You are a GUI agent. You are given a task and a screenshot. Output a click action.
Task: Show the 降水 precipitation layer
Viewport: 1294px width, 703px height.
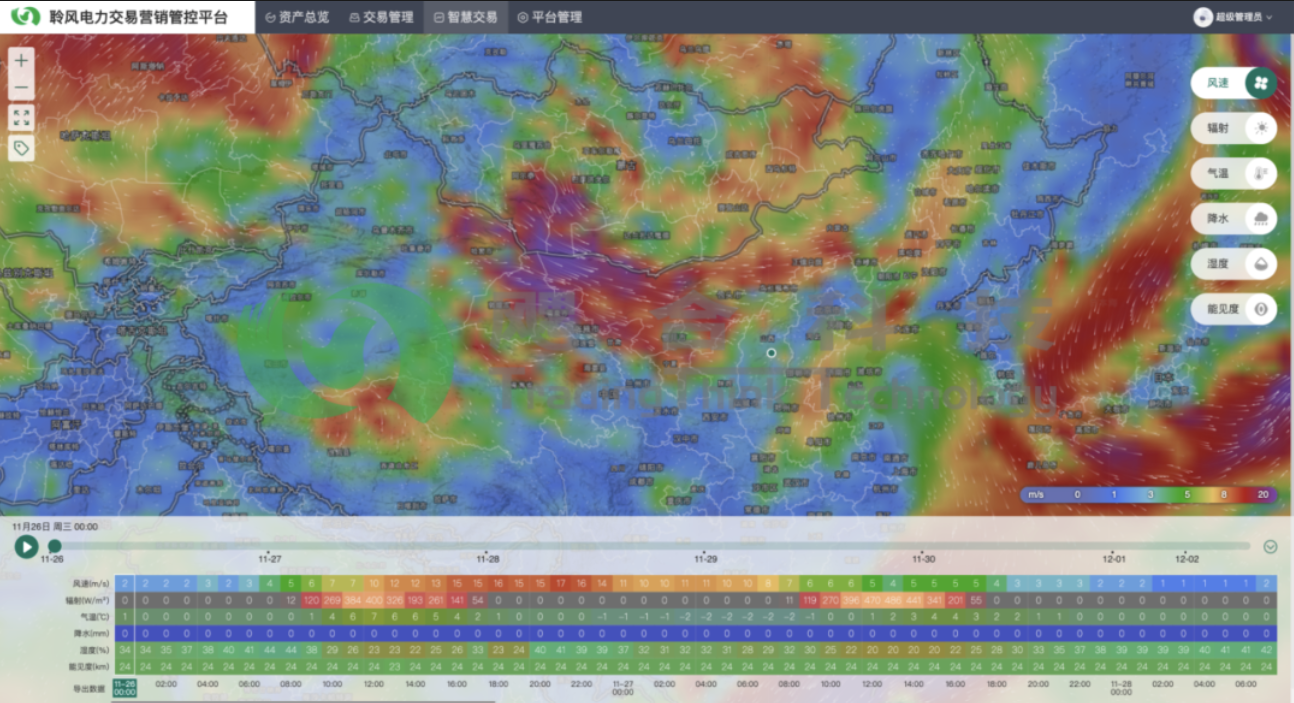point(1233,218)
